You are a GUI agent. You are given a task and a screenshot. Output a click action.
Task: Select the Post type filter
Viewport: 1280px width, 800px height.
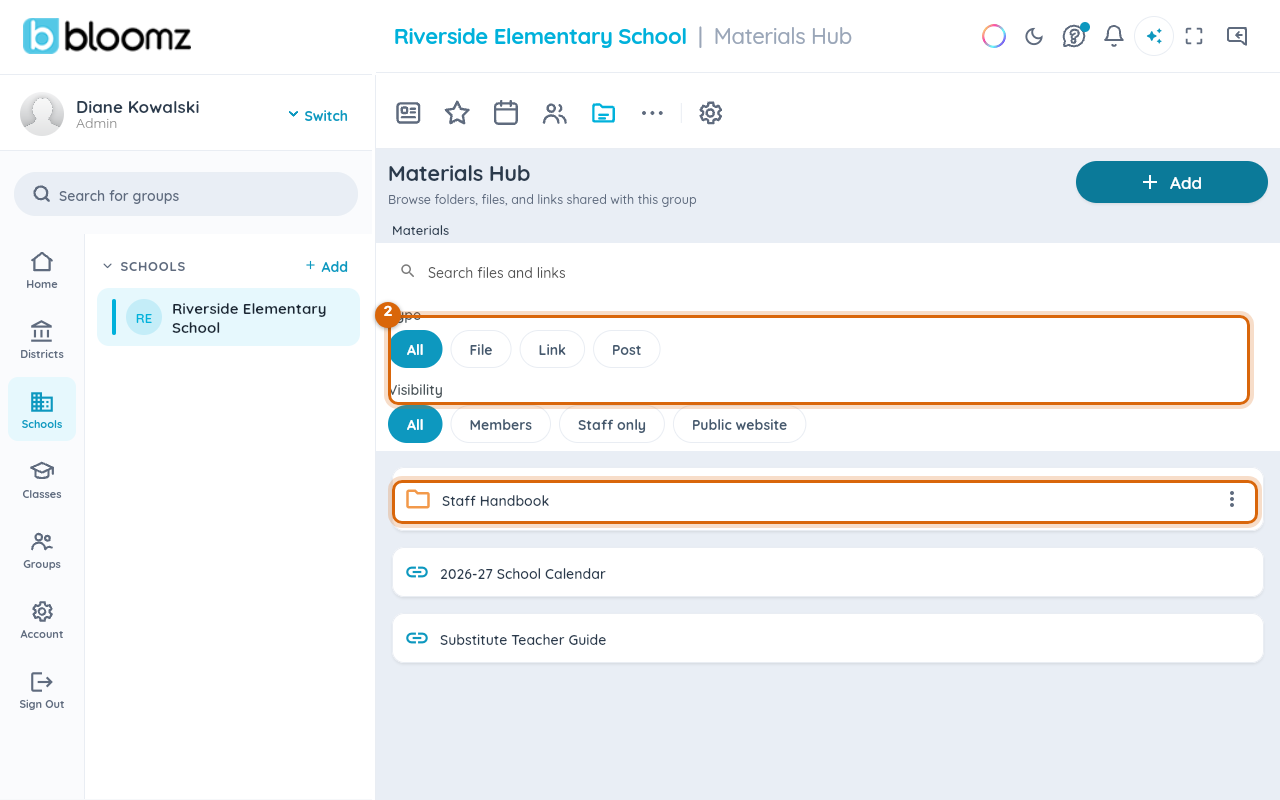(x=627, y=349)
